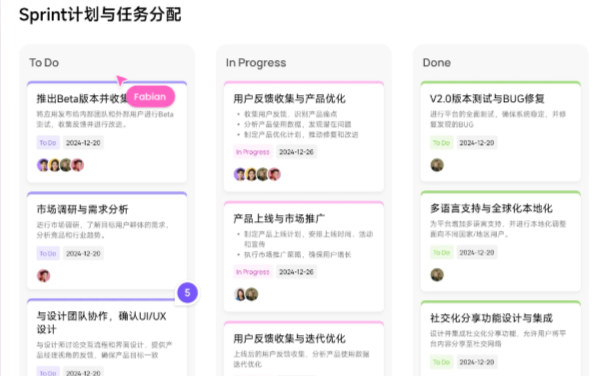The image size is (601, 376).
Task: Open the 多语言支持与全球化本地化 card title
Action: [x=491, y=208]
